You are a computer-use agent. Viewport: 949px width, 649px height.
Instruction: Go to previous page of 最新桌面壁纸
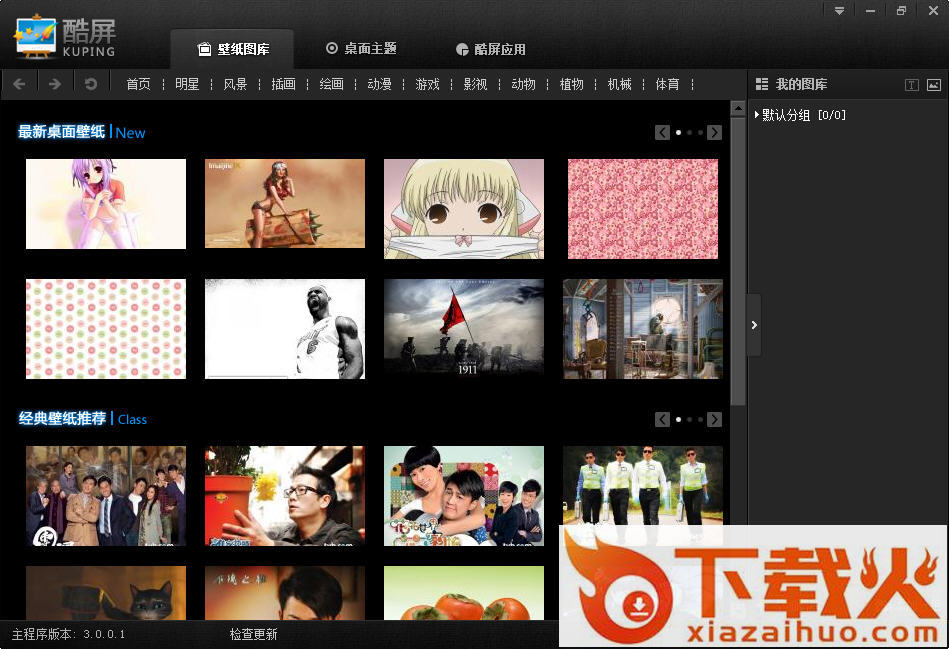(x=662, y=132)
